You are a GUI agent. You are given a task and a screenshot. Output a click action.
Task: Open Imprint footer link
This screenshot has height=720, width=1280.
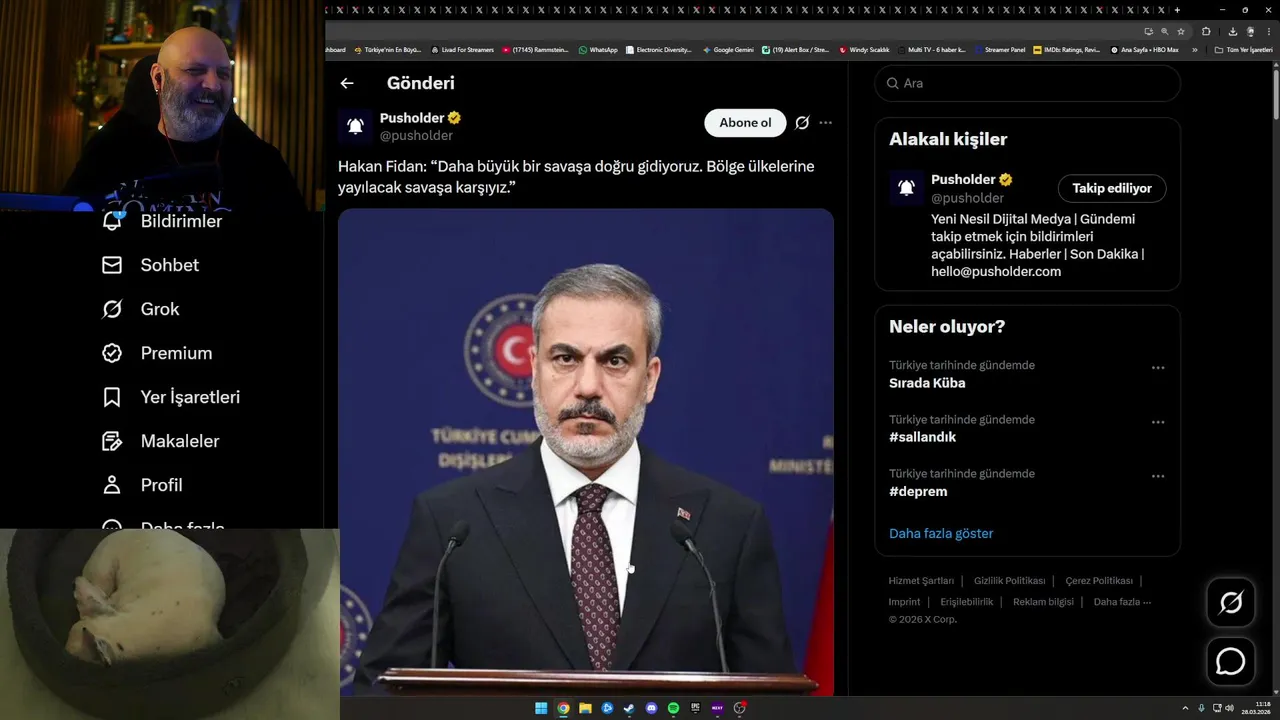pos(904,602)
